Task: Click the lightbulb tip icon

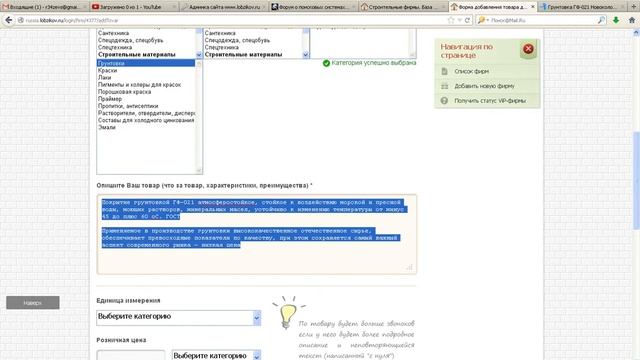Action: point(288,313)
